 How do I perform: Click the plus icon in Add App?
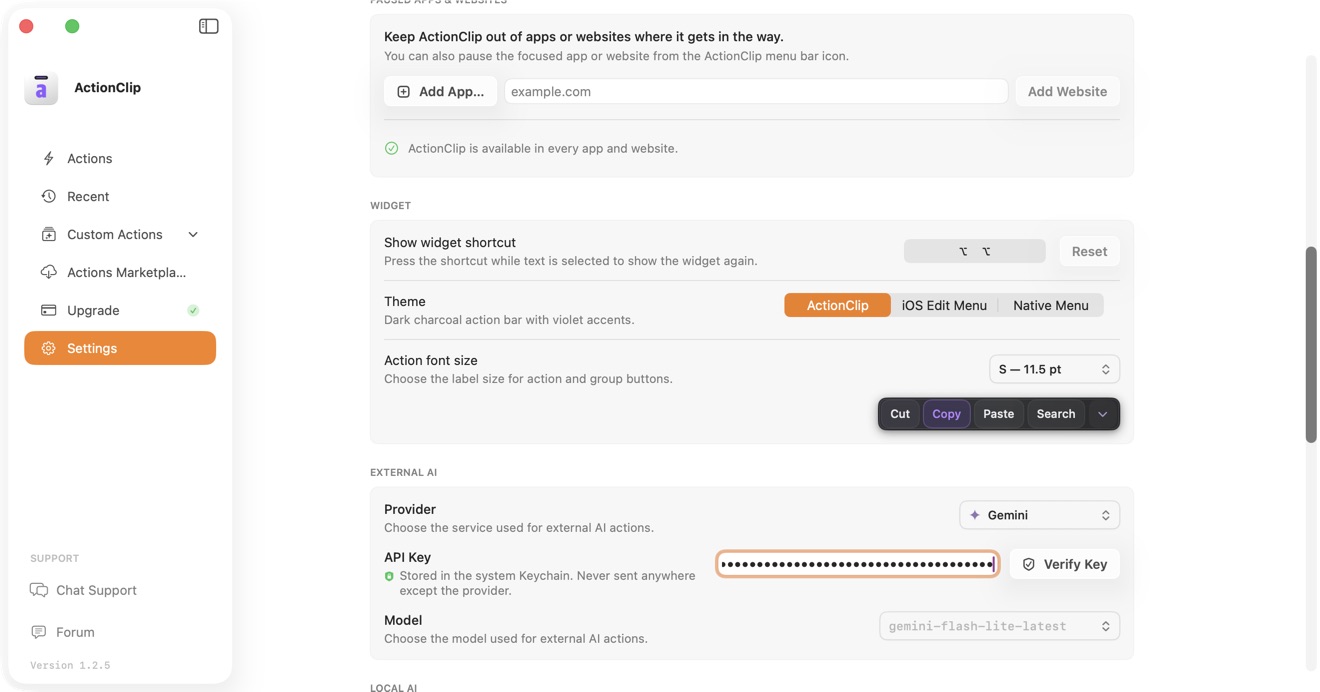pyautogui.click(x=403, y=91)
